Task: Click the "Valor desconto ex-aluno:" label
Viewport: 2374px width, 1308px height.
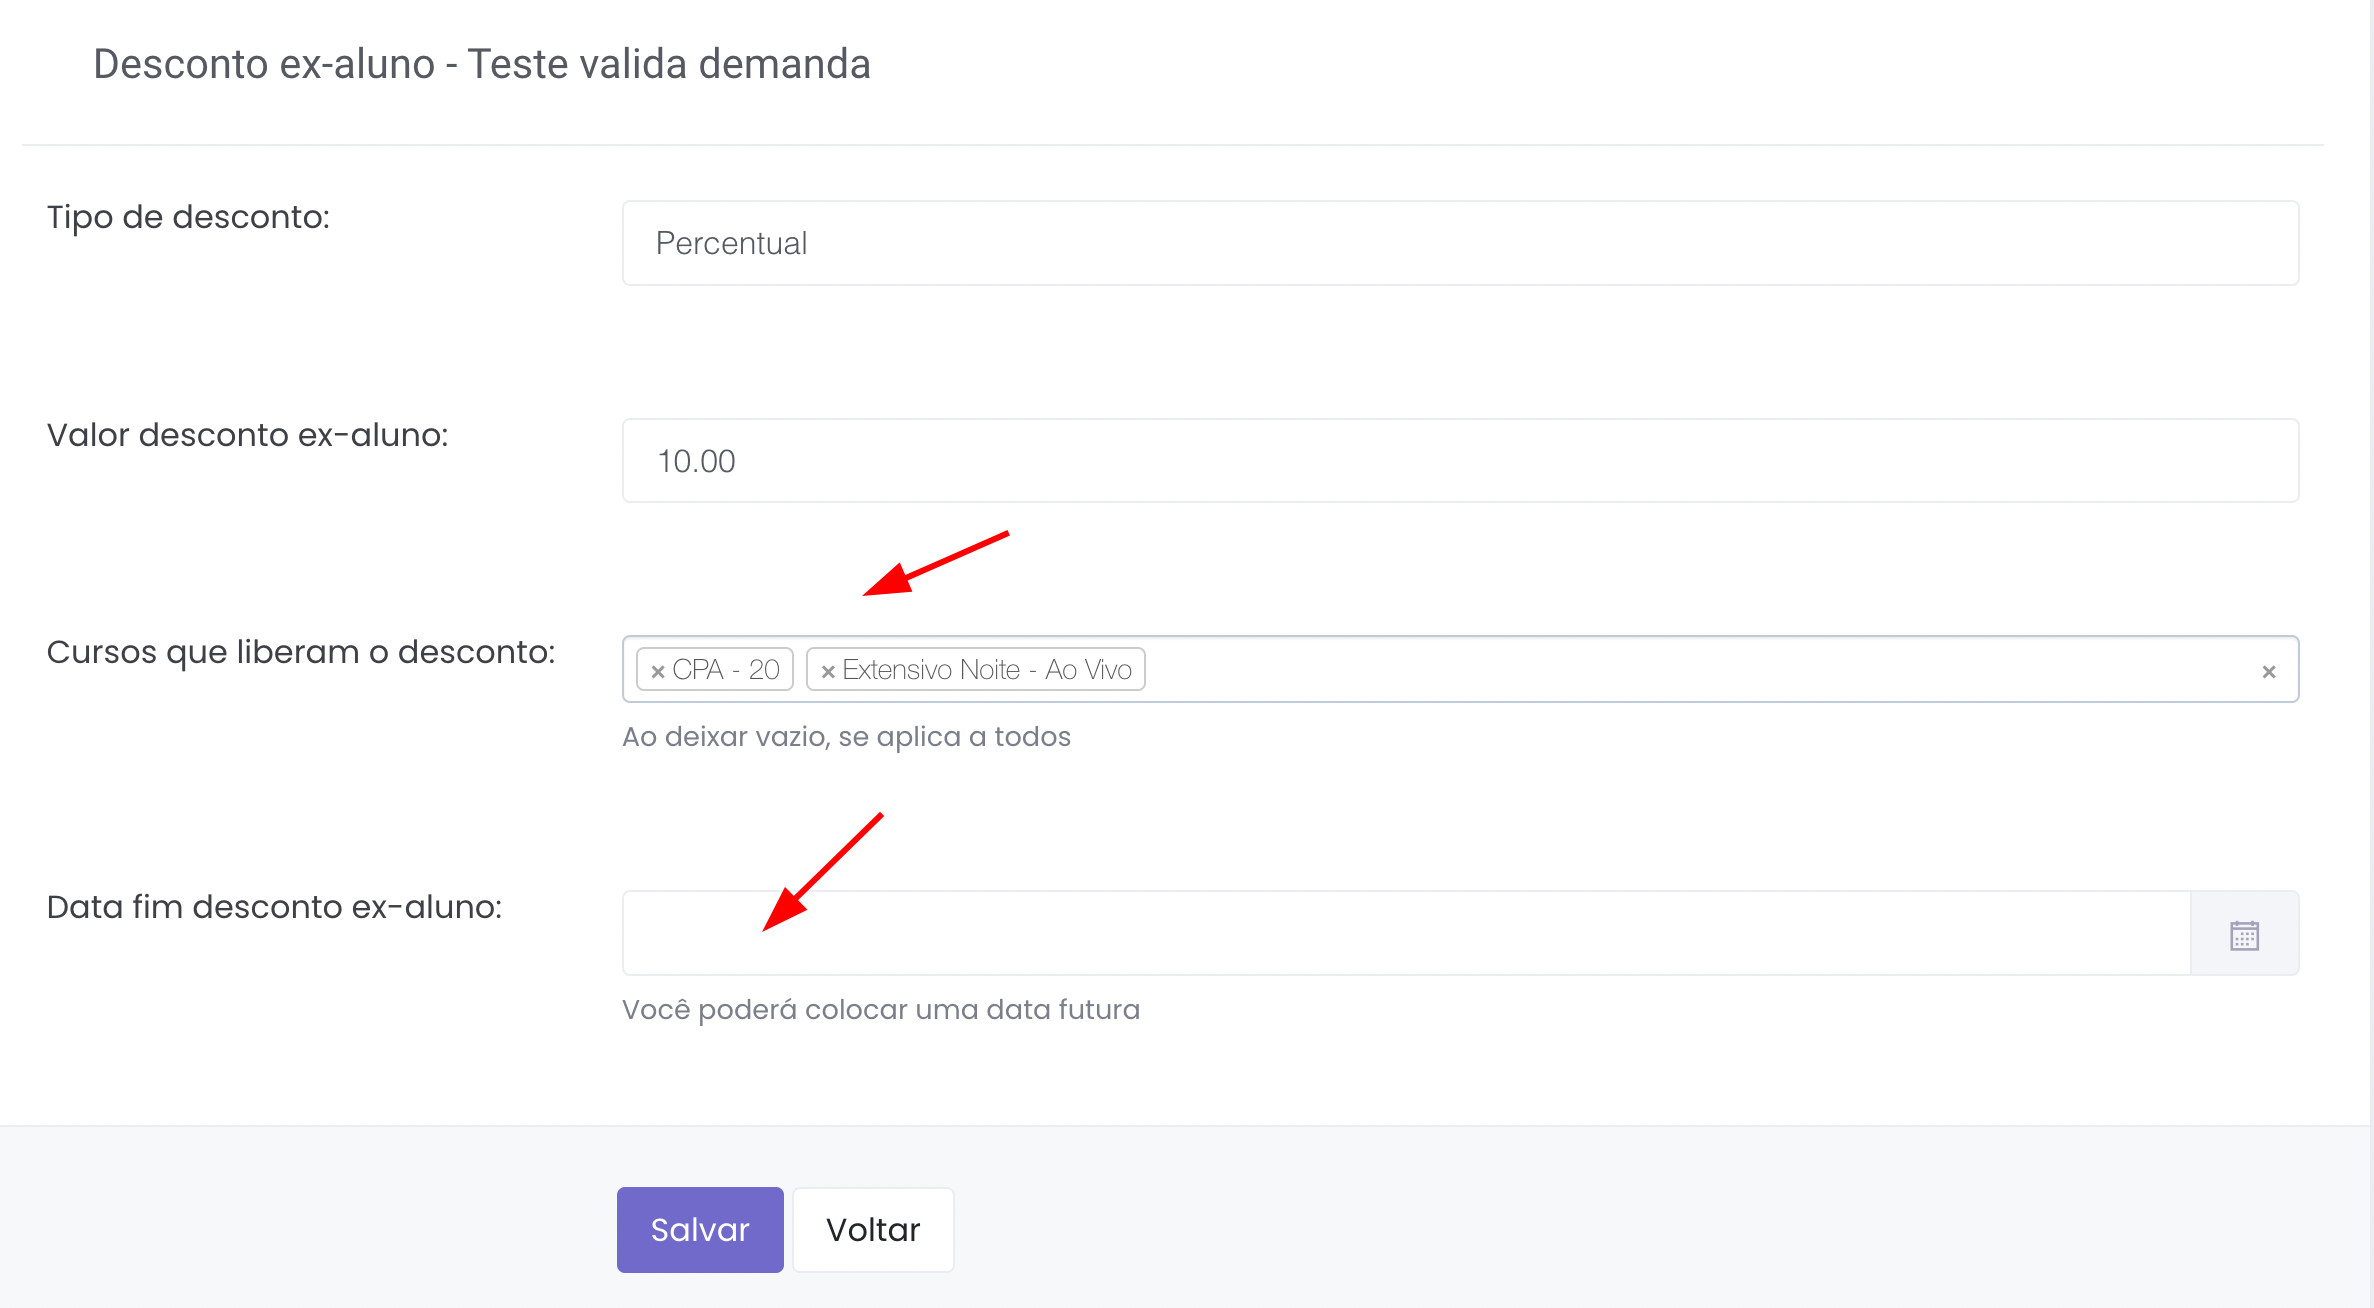Action: [247, 435]
